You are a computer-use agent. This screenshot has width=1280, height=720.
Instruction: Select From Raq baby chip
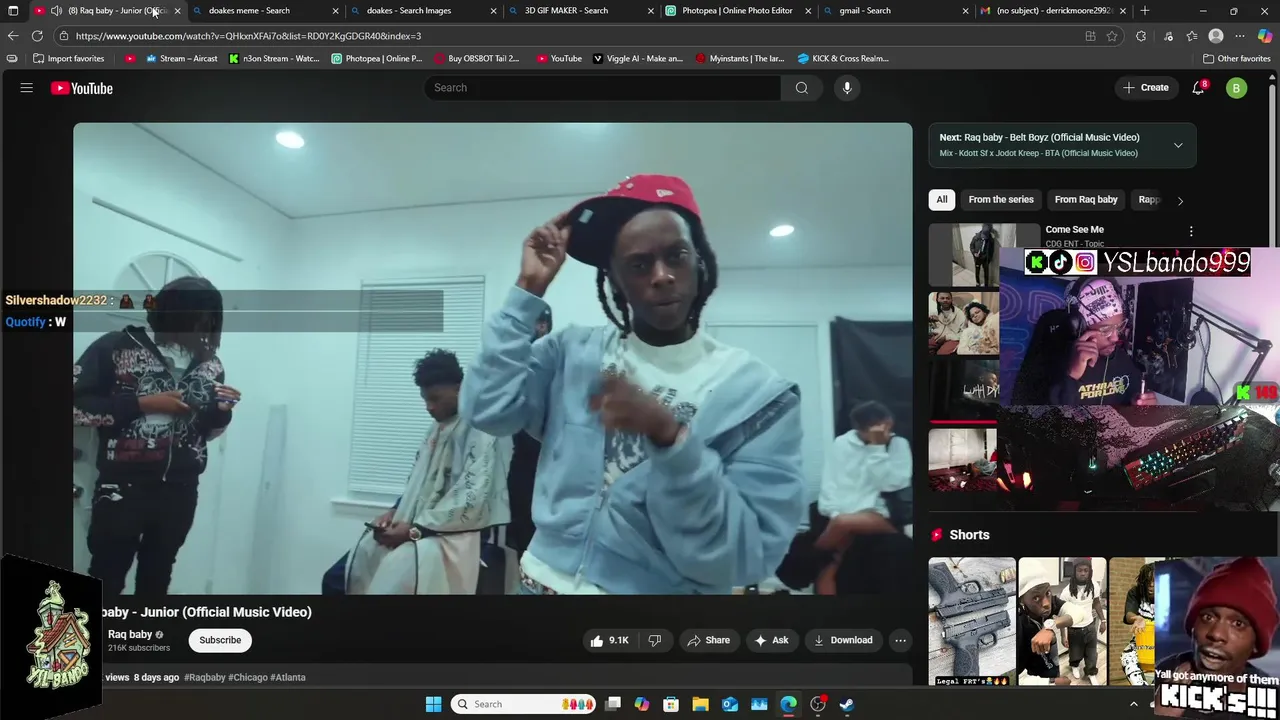pos(1086,200)
